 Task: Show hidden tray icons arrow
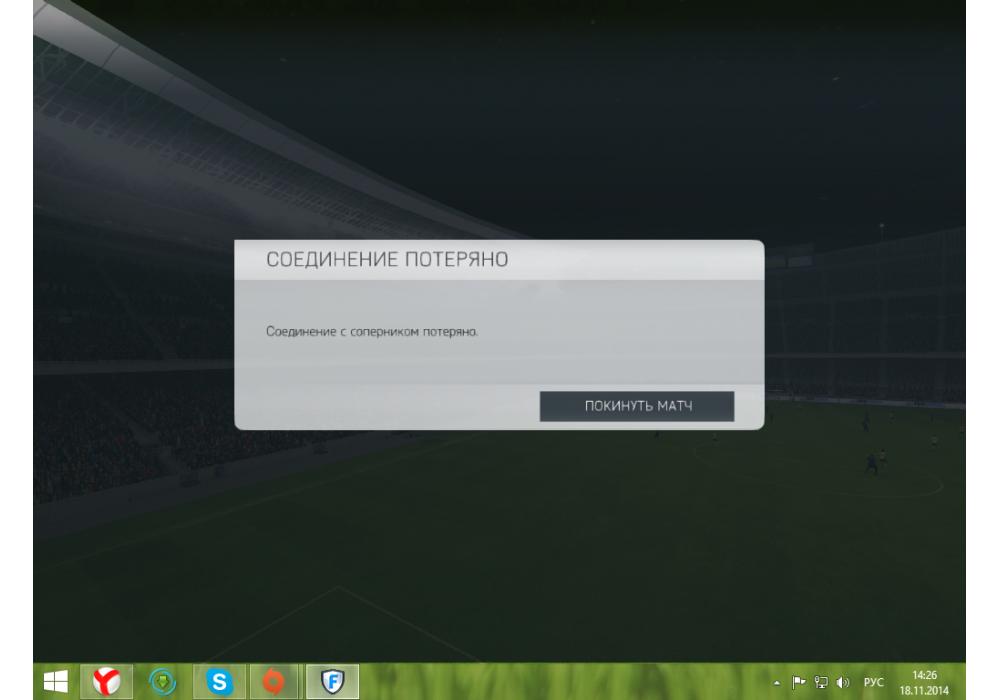click(x=776, y=683)
